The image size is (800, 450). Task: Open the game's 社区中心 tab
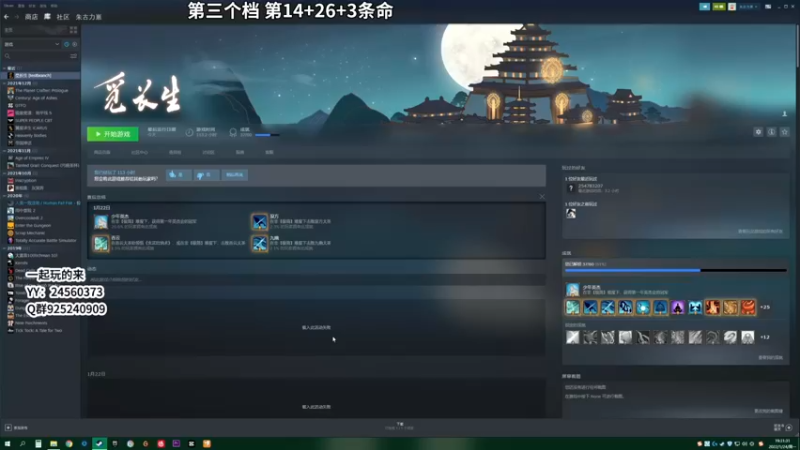pyautogui.click(x=139, y=152)
